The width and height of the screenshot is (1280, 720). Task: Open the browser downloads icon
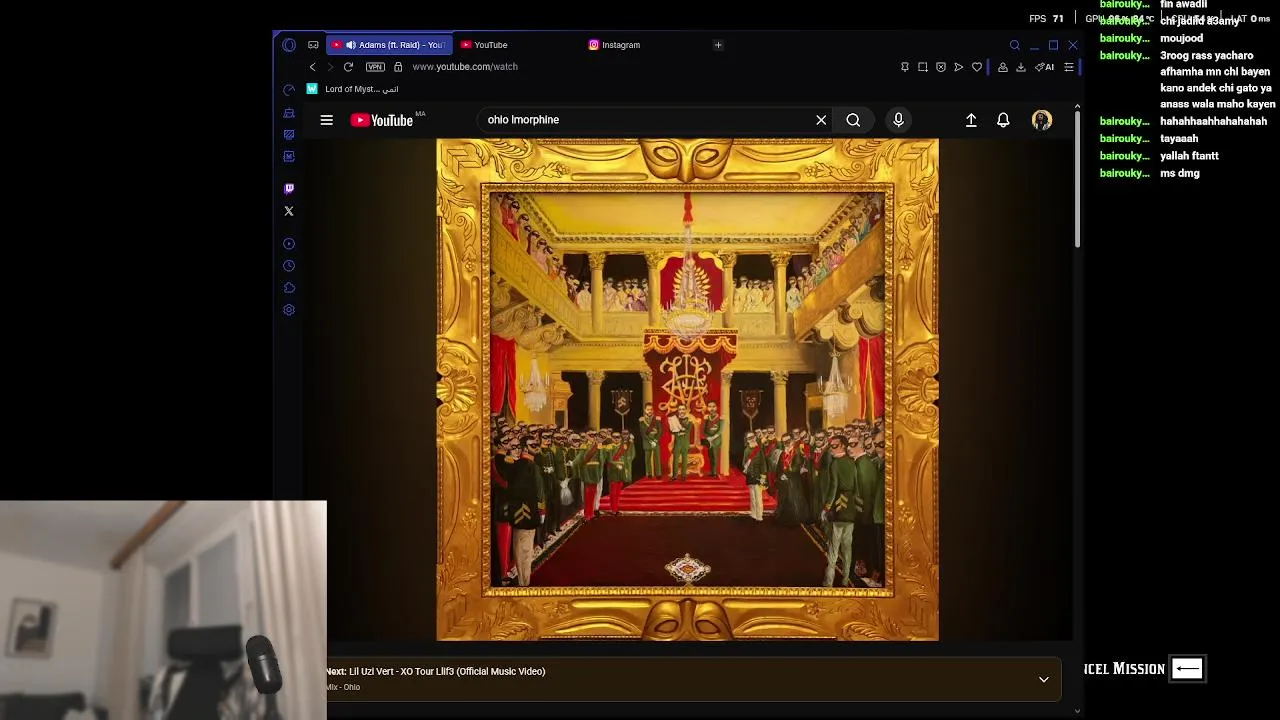click(x=1021, y=67)
